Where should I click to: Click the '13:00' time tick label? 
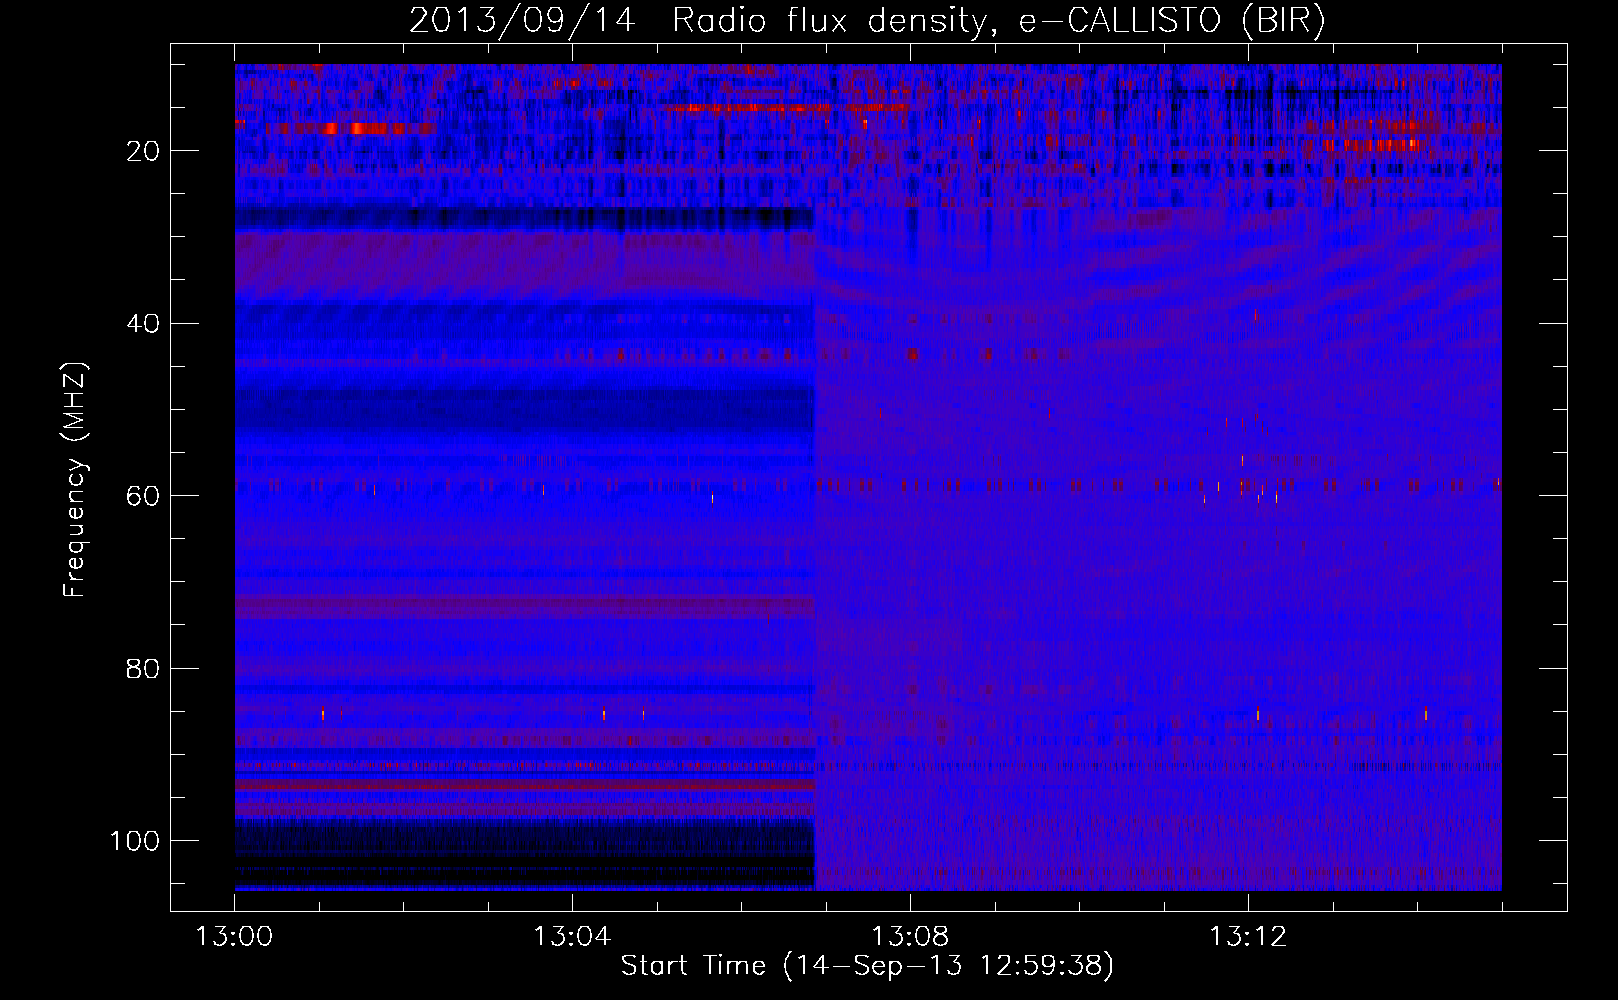click(234, 937)
